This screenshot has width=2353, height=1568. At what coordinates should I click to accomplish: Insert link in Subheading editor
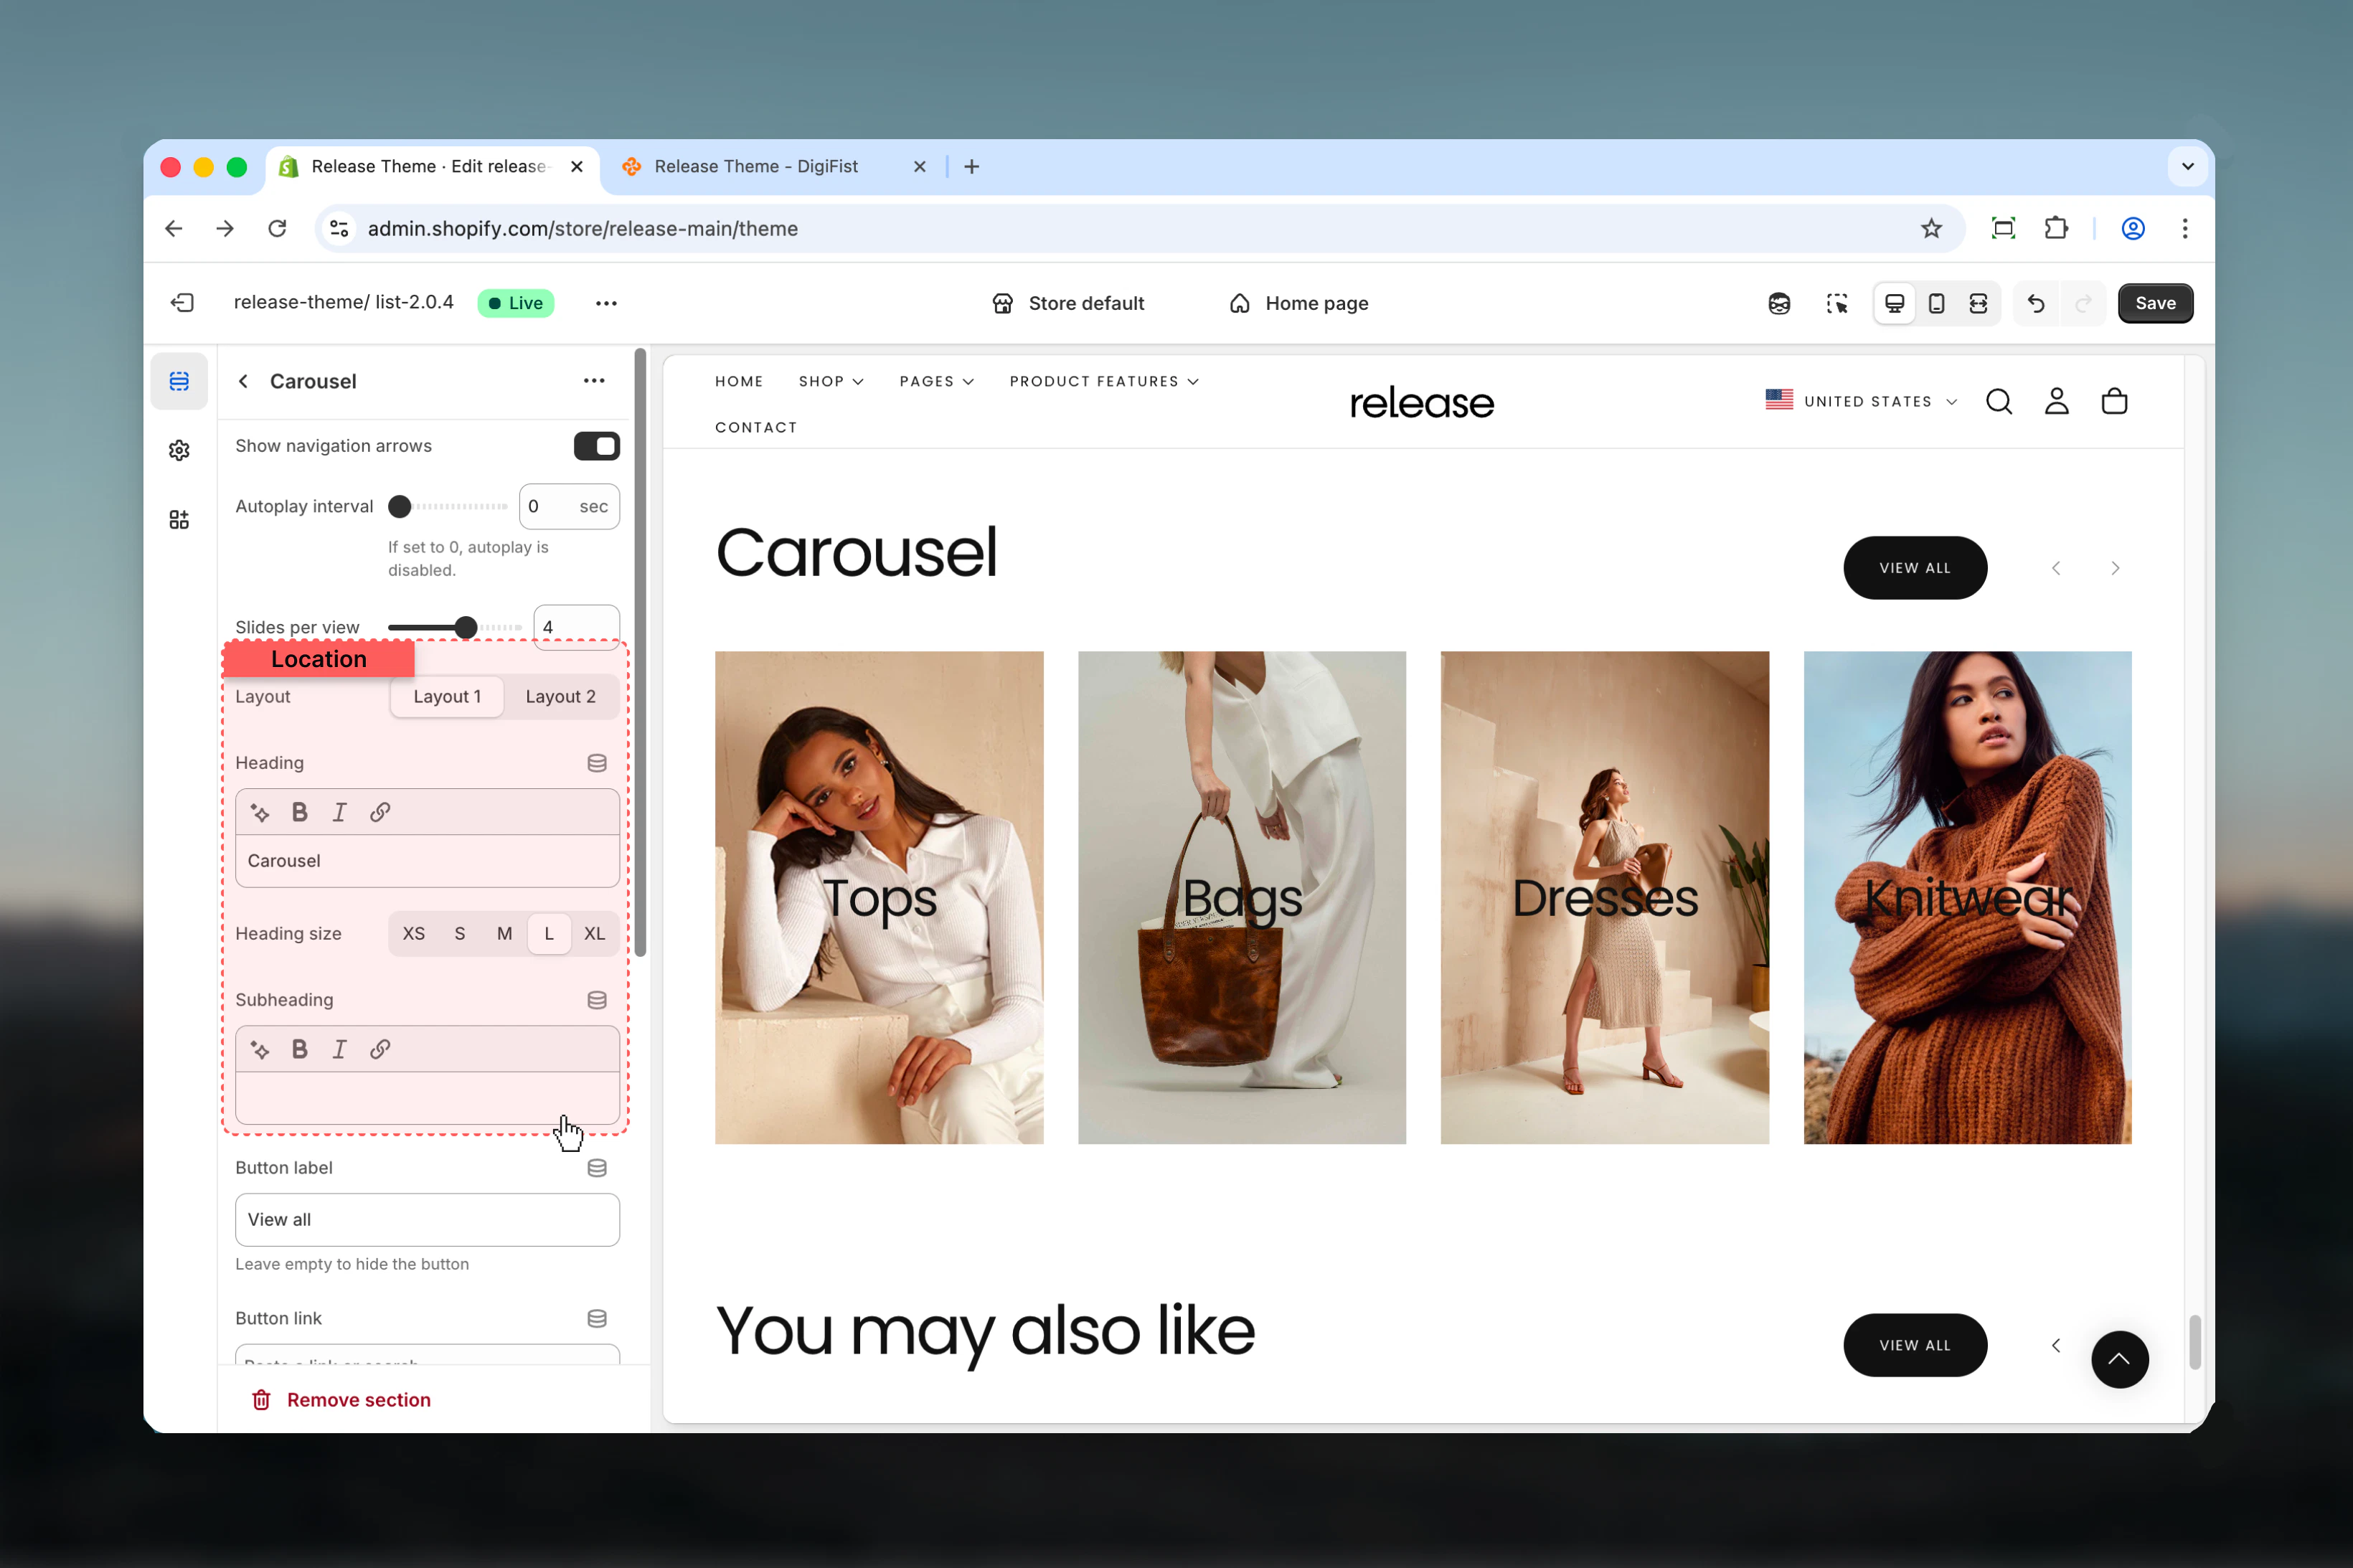pos(380,1049)
